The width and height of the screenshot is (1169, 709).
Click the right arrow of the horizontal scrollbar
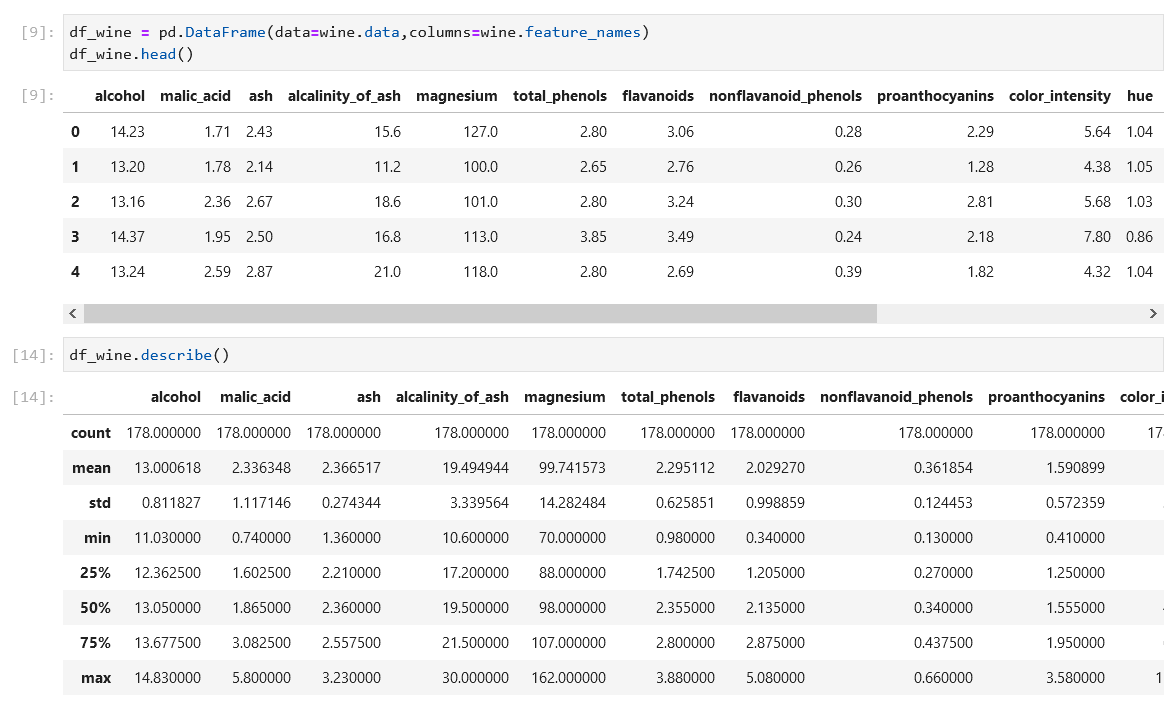point(1152,313)
